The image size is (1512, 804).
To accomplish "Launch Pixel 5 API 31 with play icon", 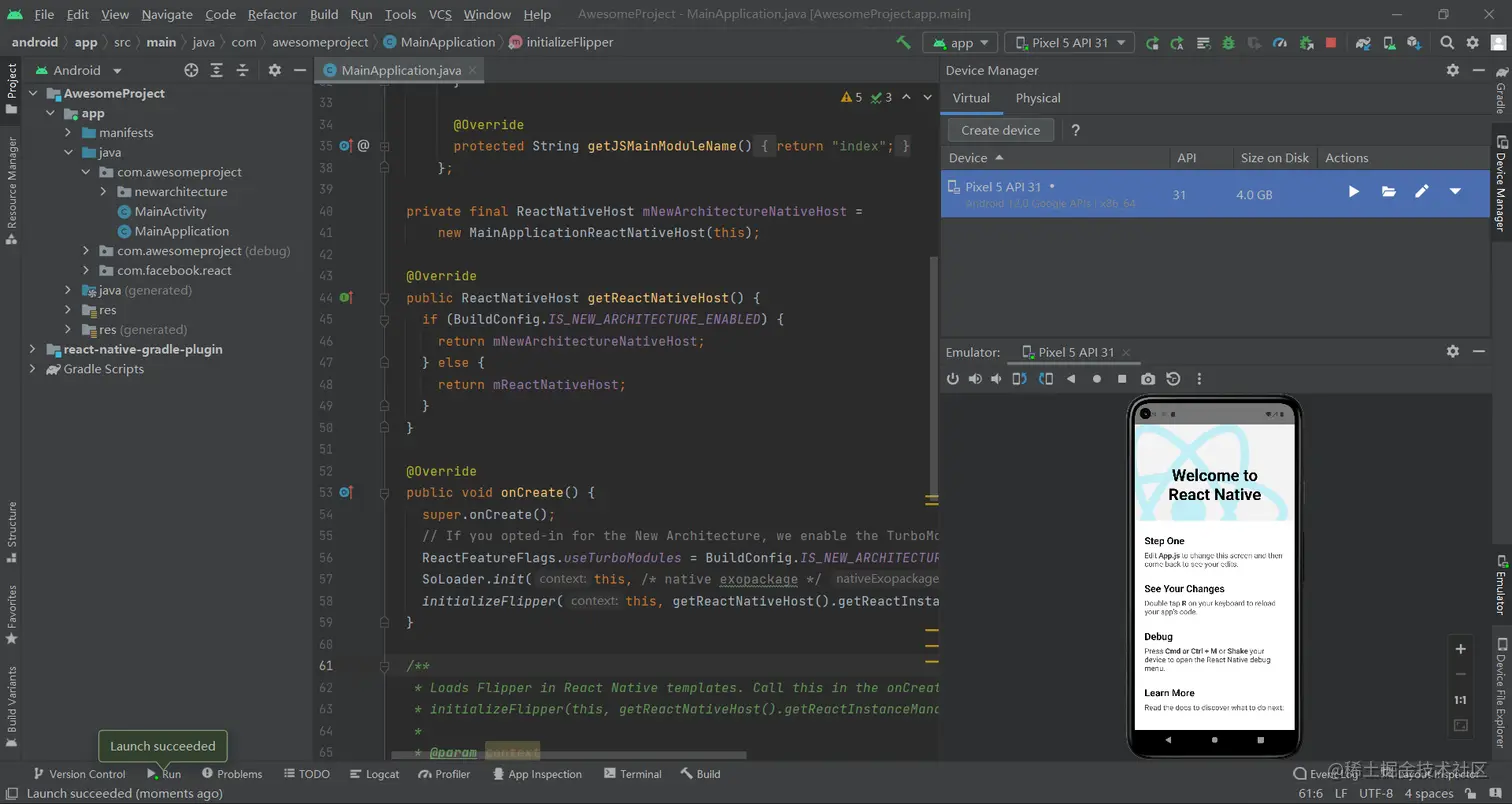I will (x=1354, y=192).
